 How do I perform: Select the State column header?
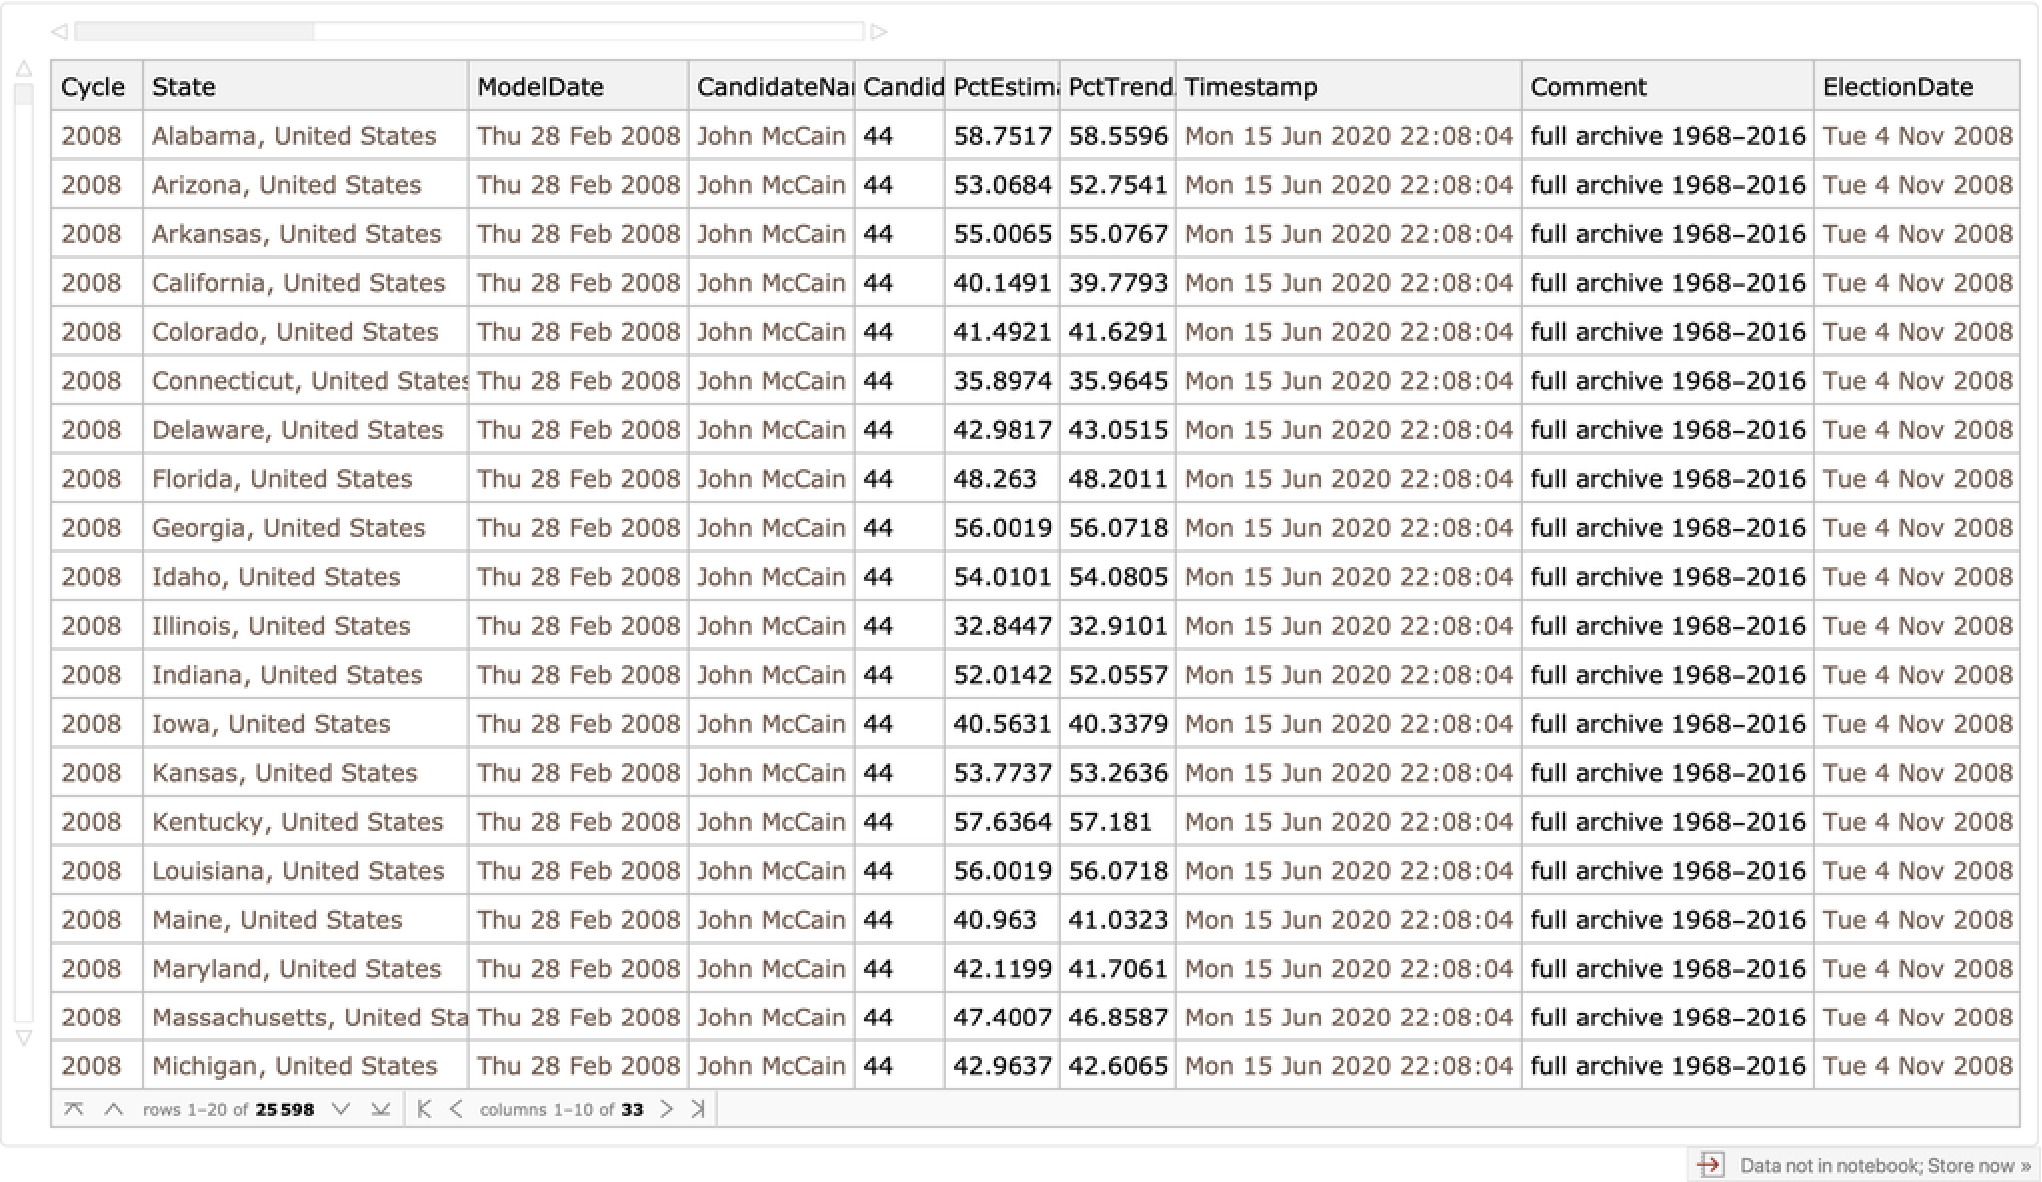point(184,87)
